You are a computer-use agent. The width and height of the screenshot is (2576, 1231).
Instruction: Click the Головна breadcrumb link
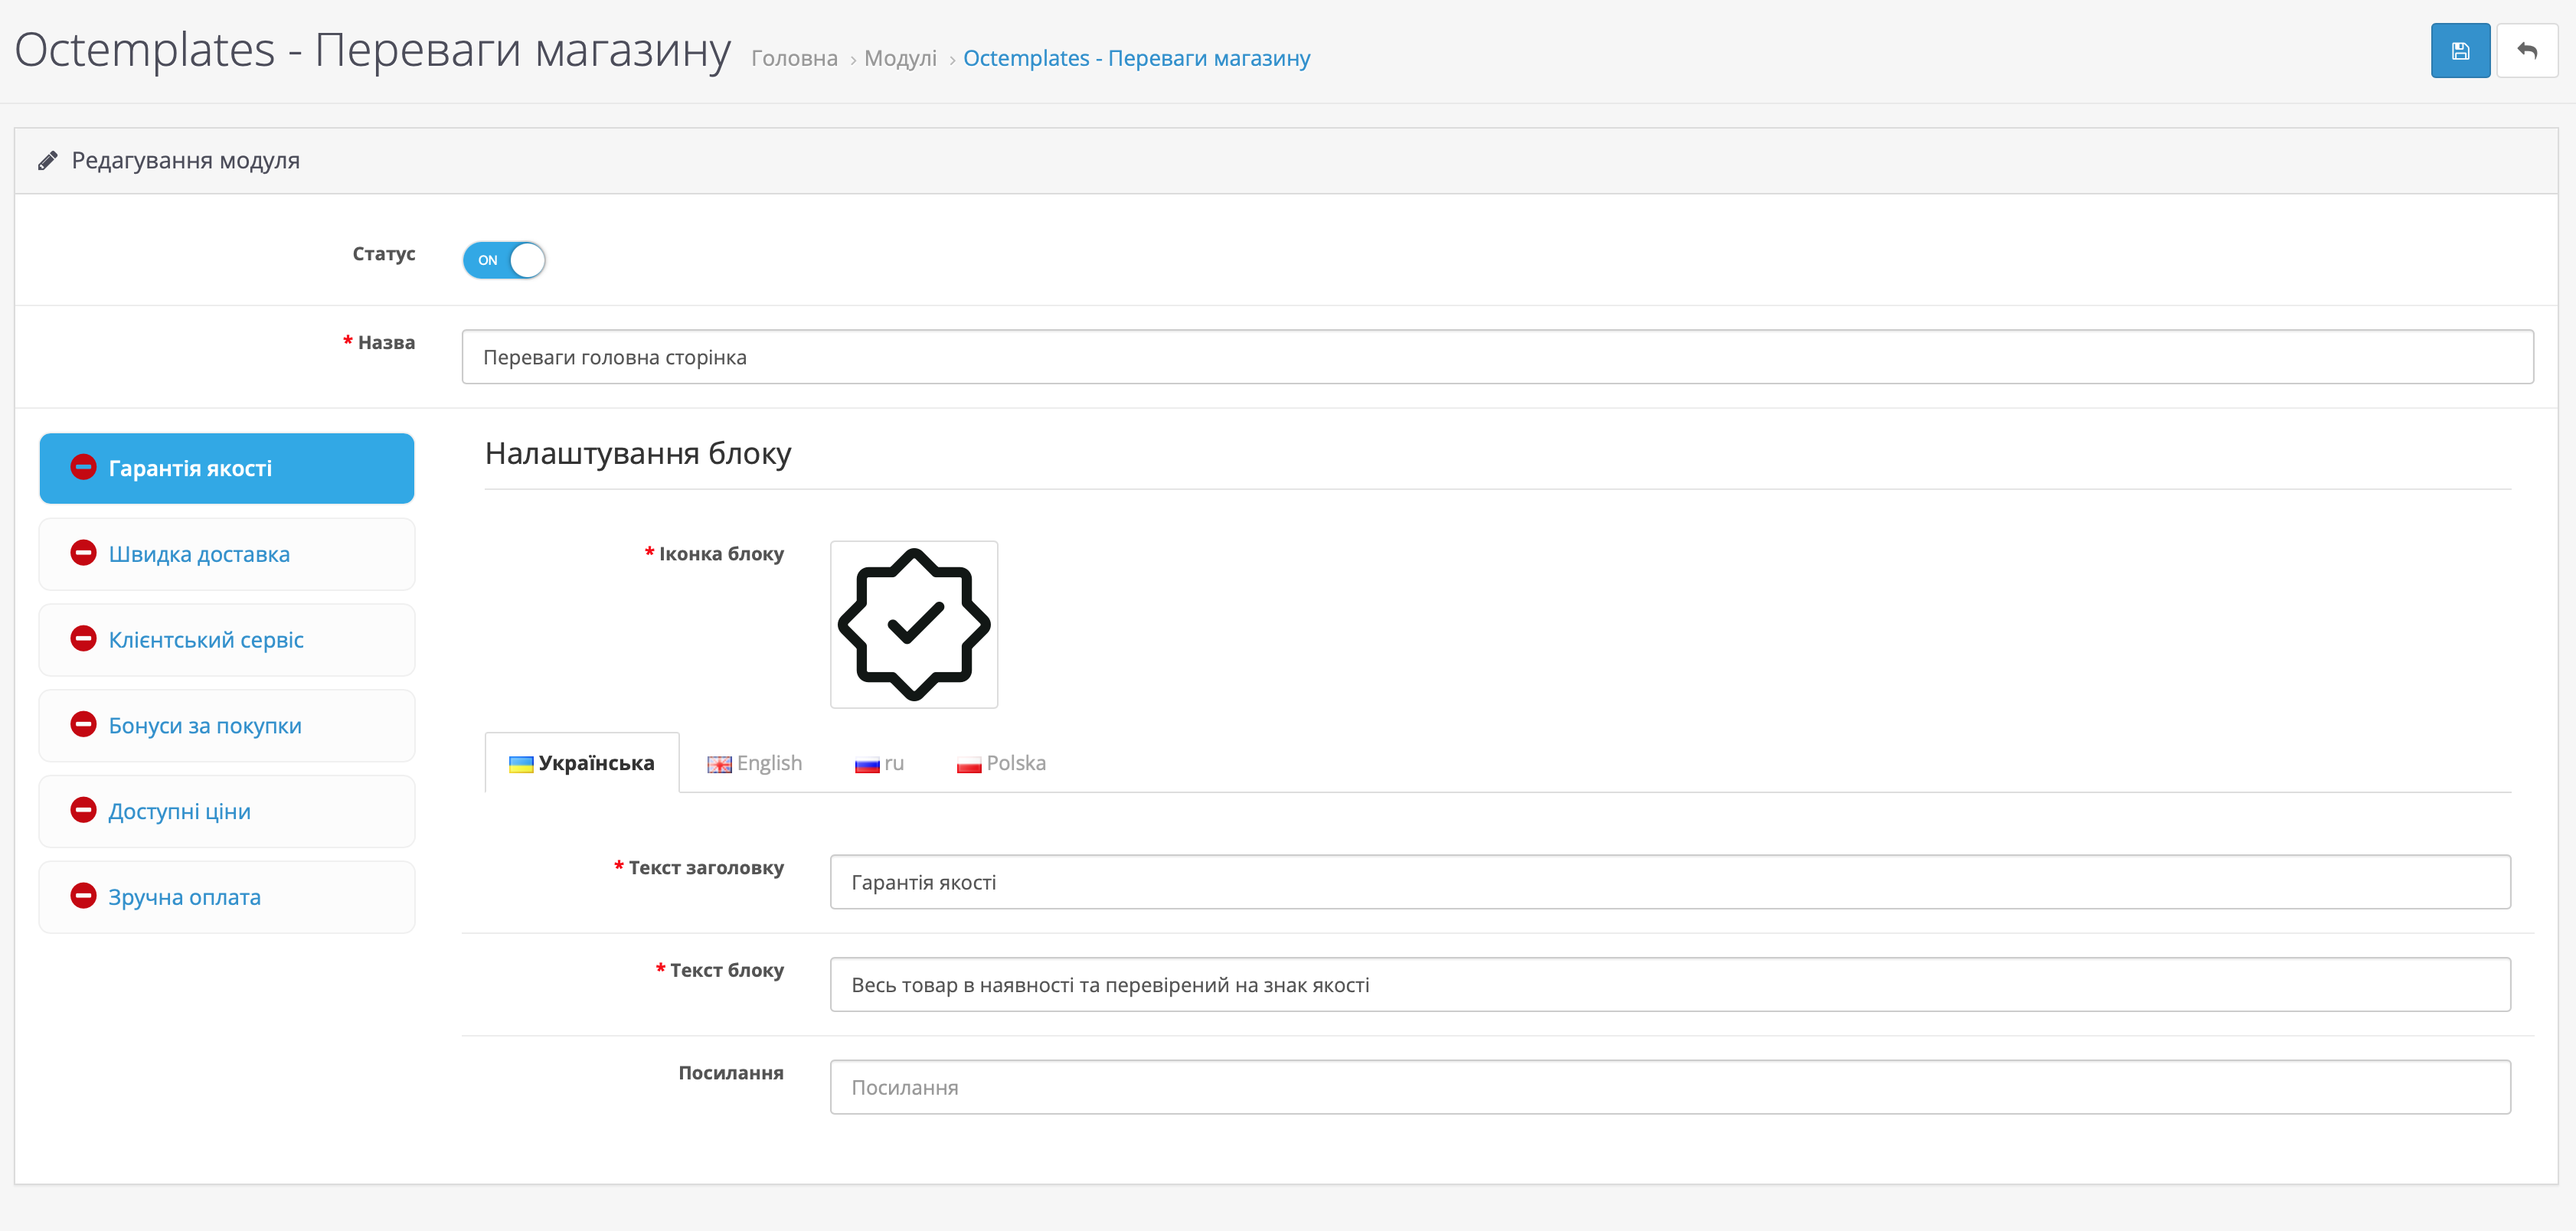pos(794,59)
